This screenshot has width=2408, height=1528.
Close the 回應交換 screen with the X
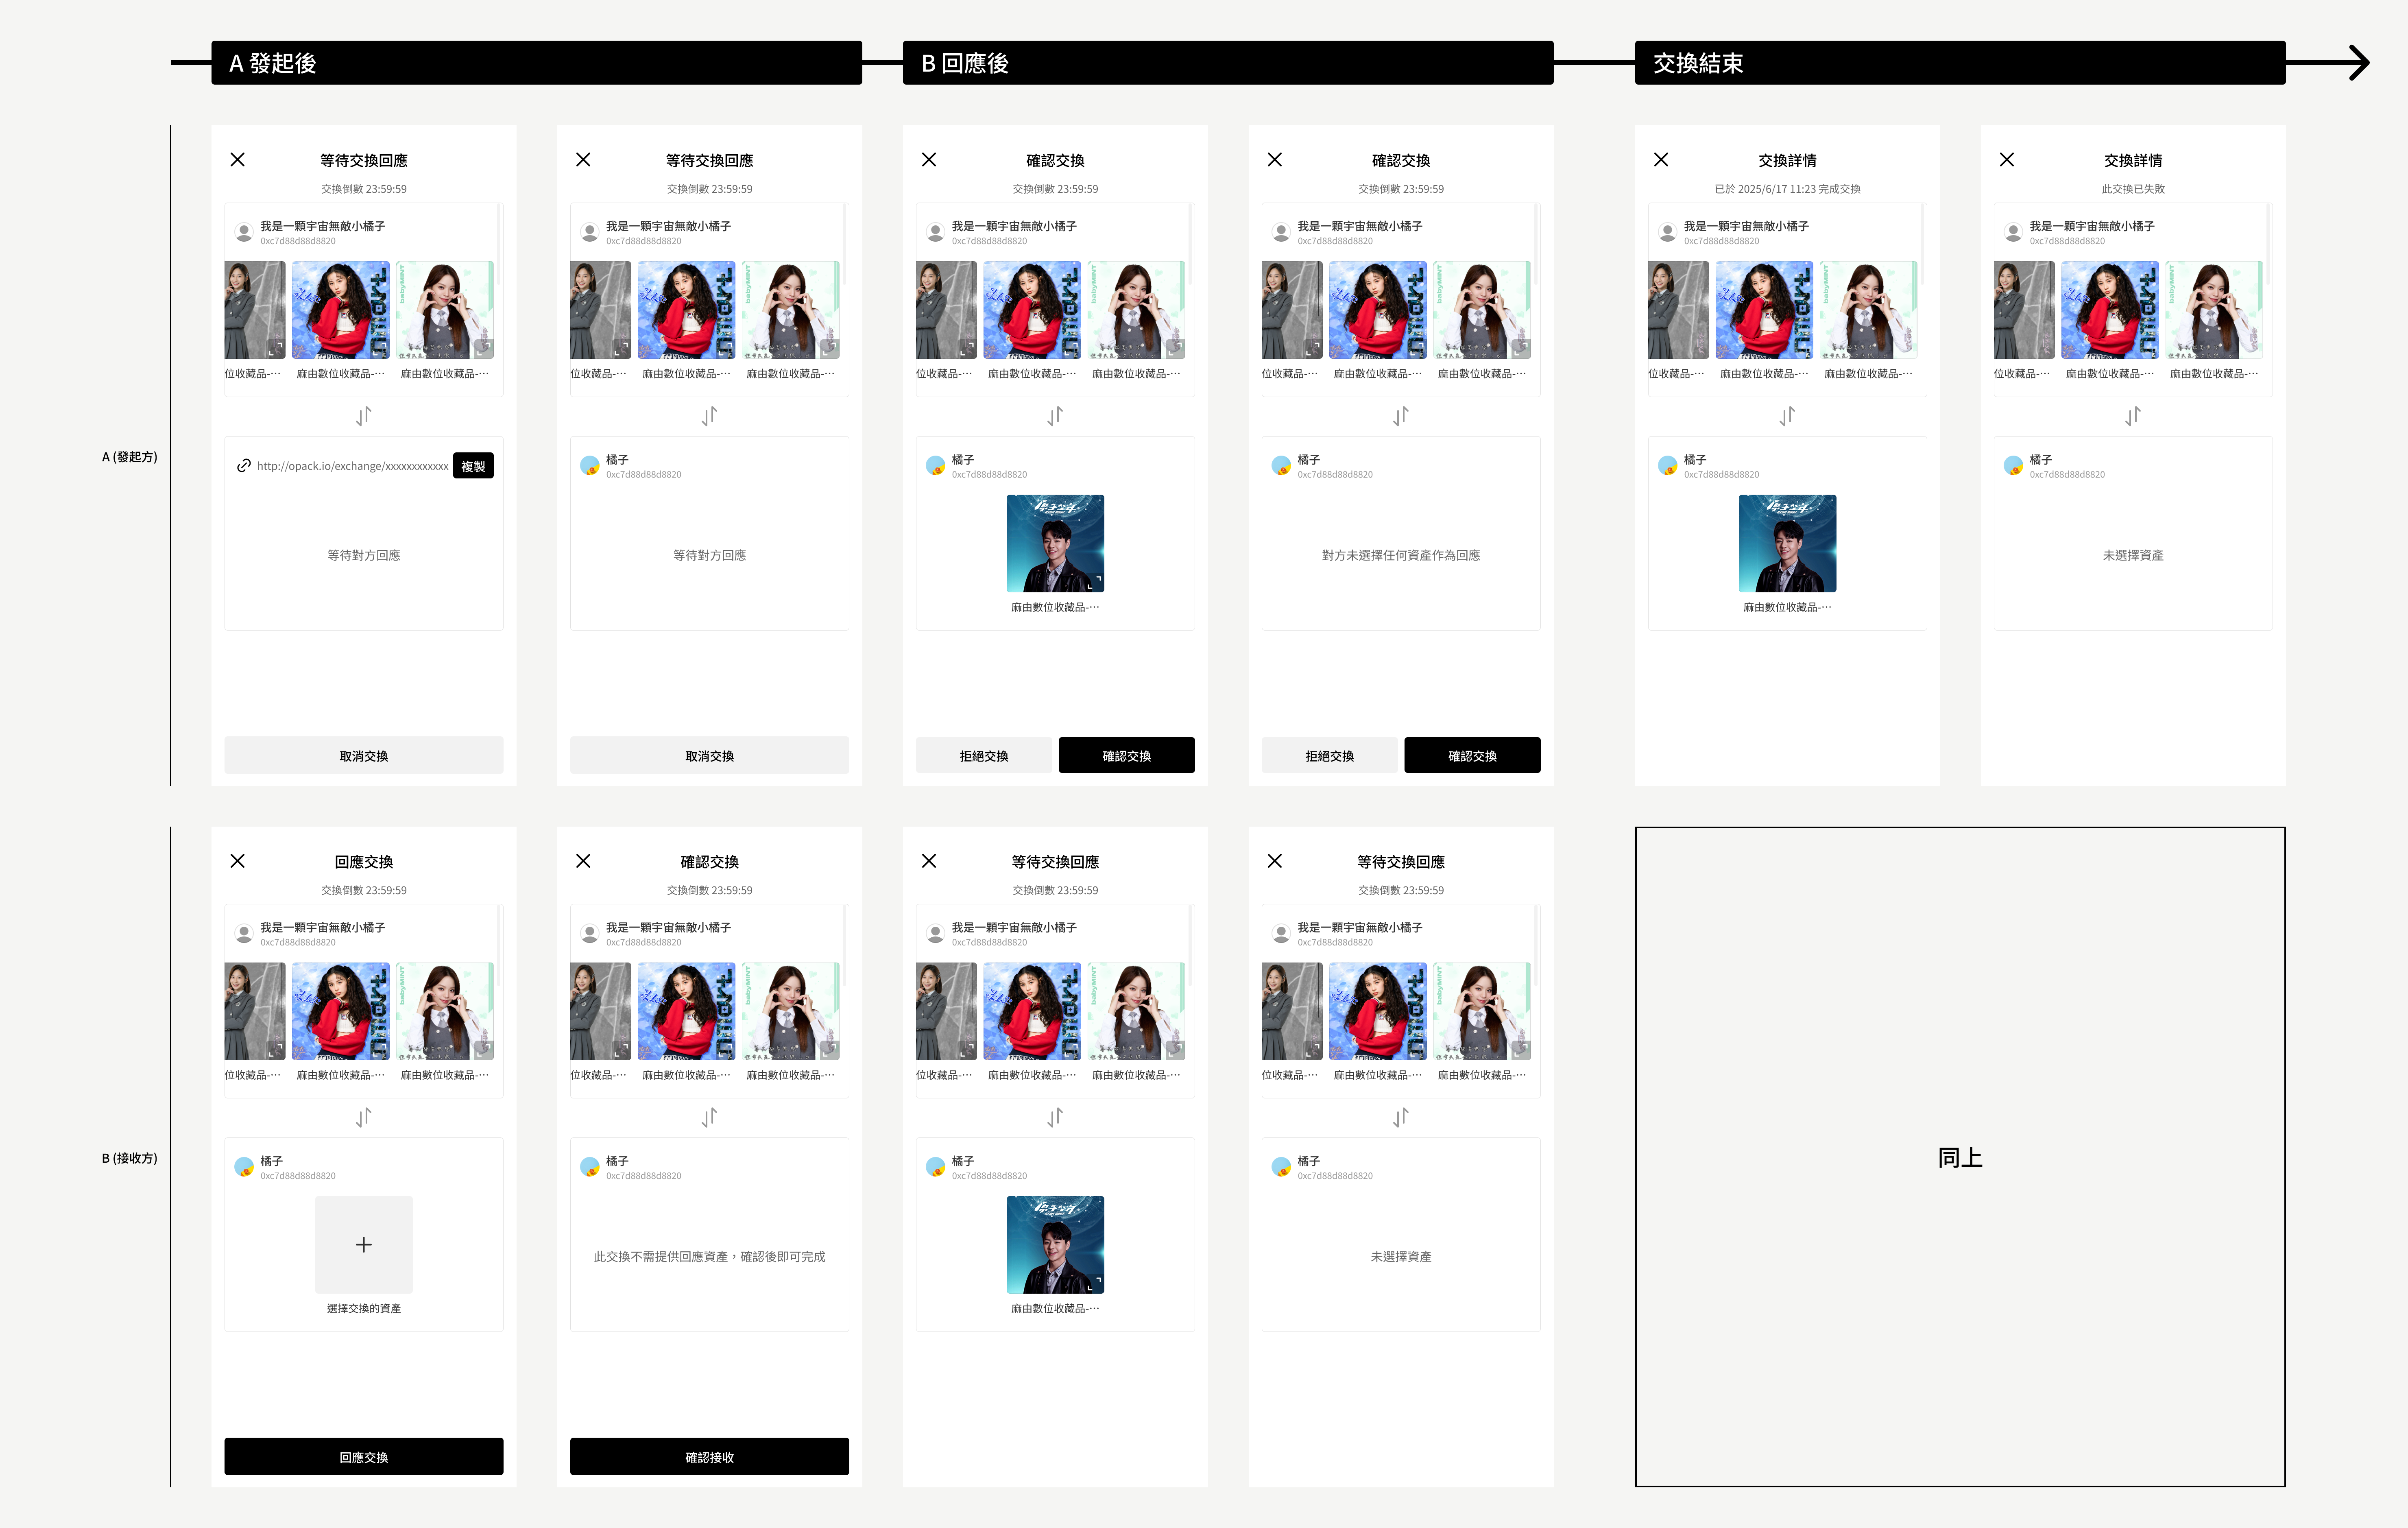238,861
